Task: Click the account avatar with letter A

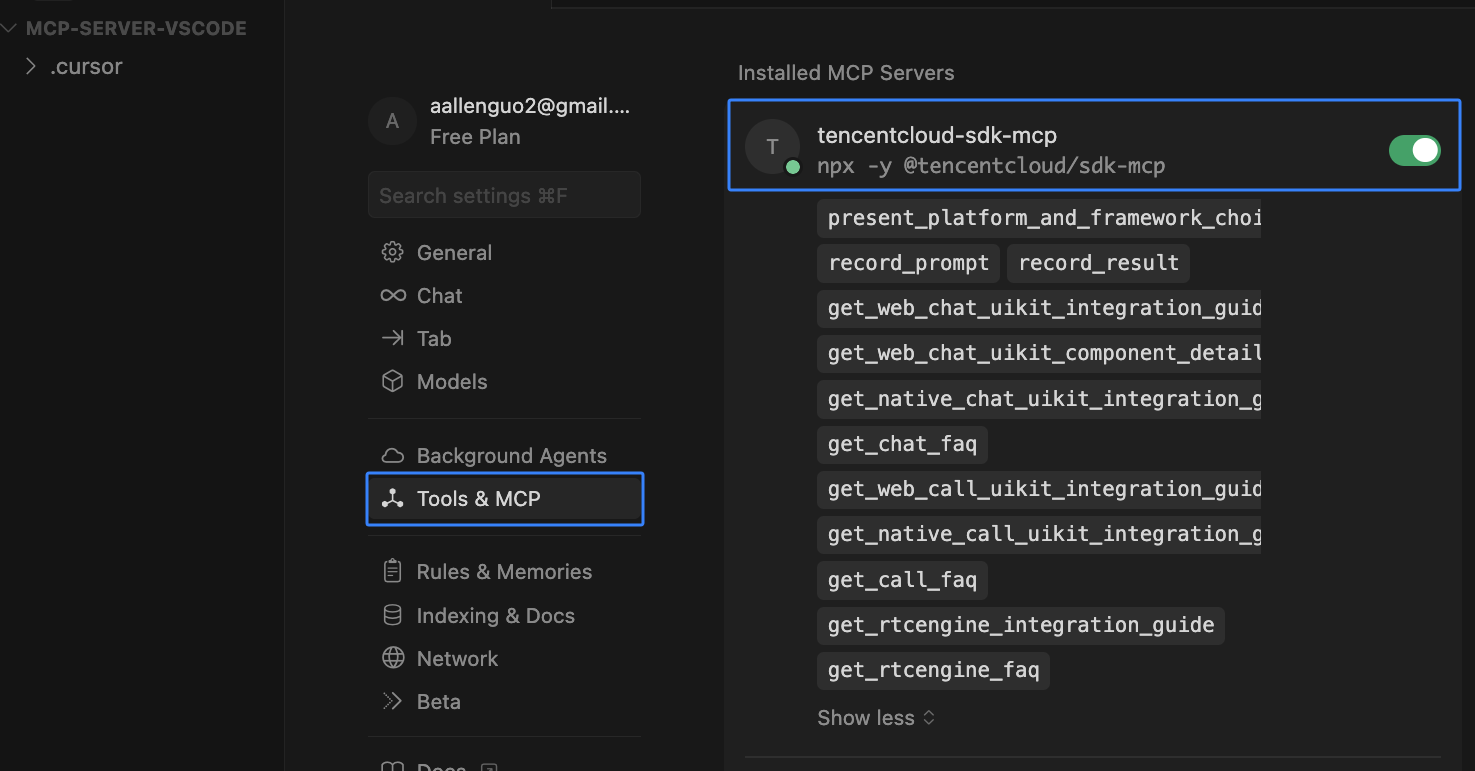Action: (x=392, y=121)
